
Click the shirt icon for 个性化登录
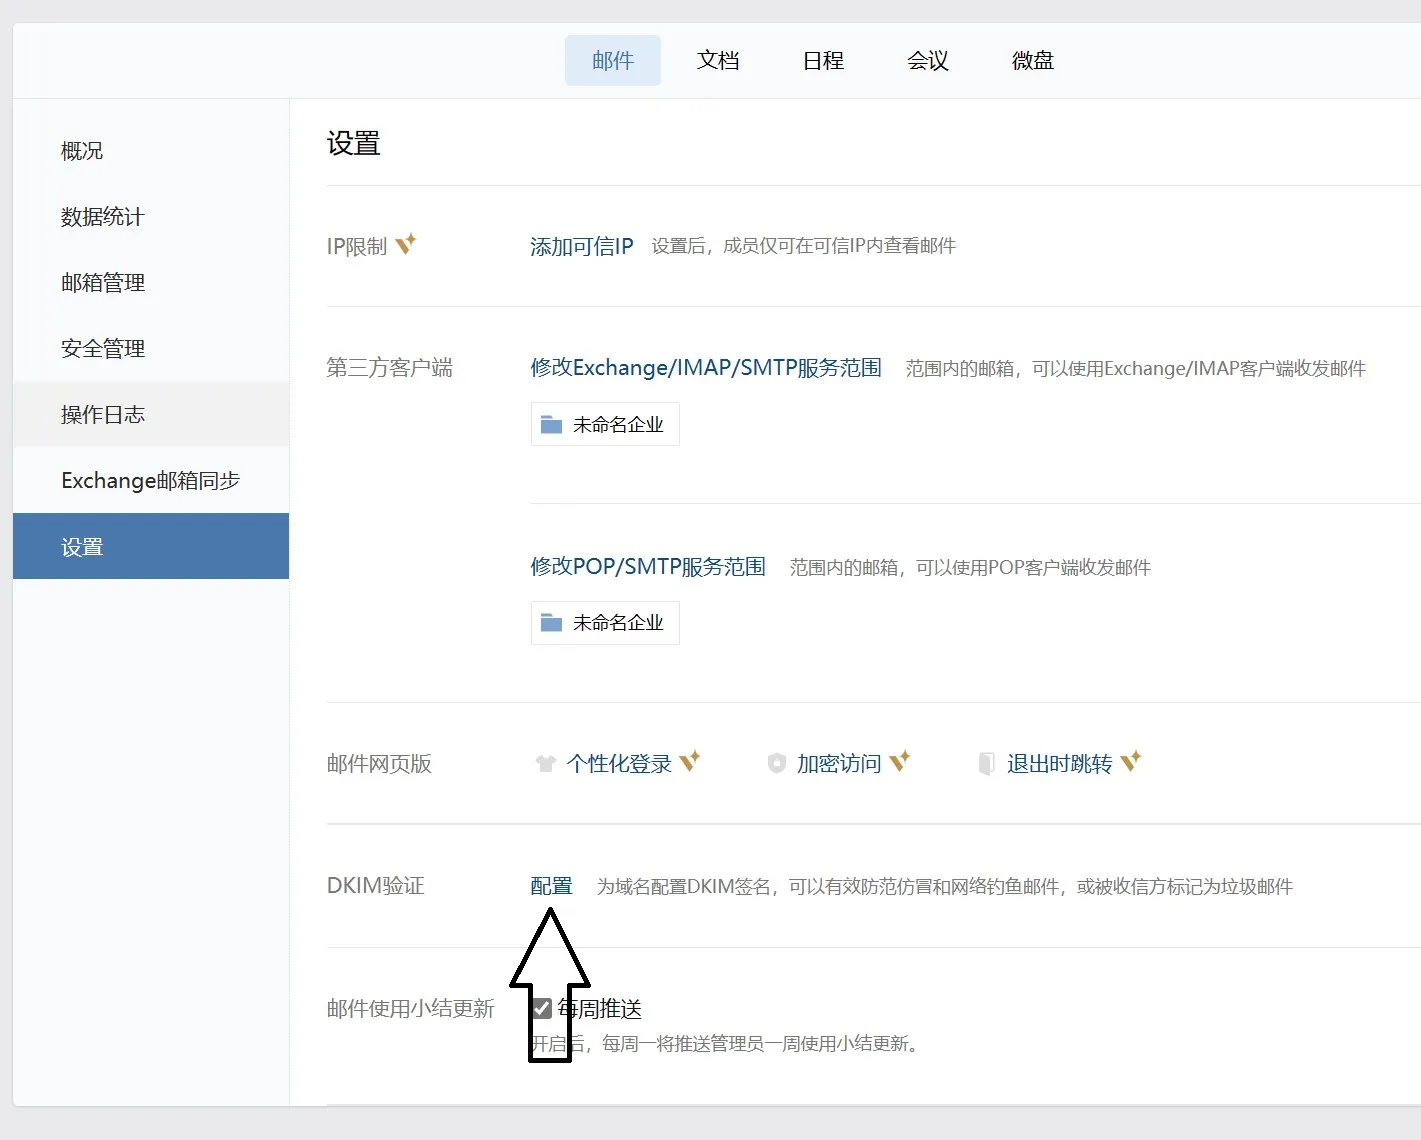click(545, 764)
